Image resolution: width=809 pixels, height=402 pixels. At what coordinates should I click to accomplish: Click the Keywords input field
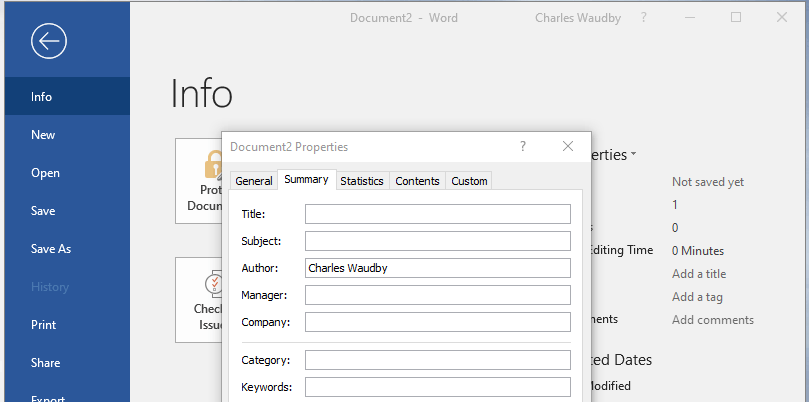coord(438,387)
